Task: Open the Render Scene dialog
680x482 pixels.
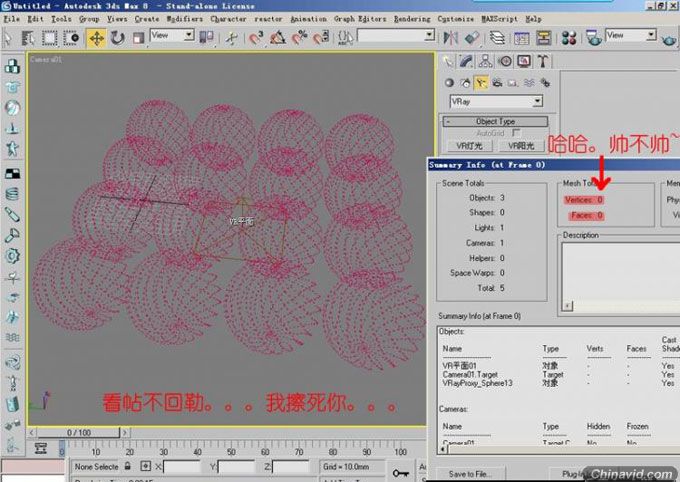Action: pos(594,38)
